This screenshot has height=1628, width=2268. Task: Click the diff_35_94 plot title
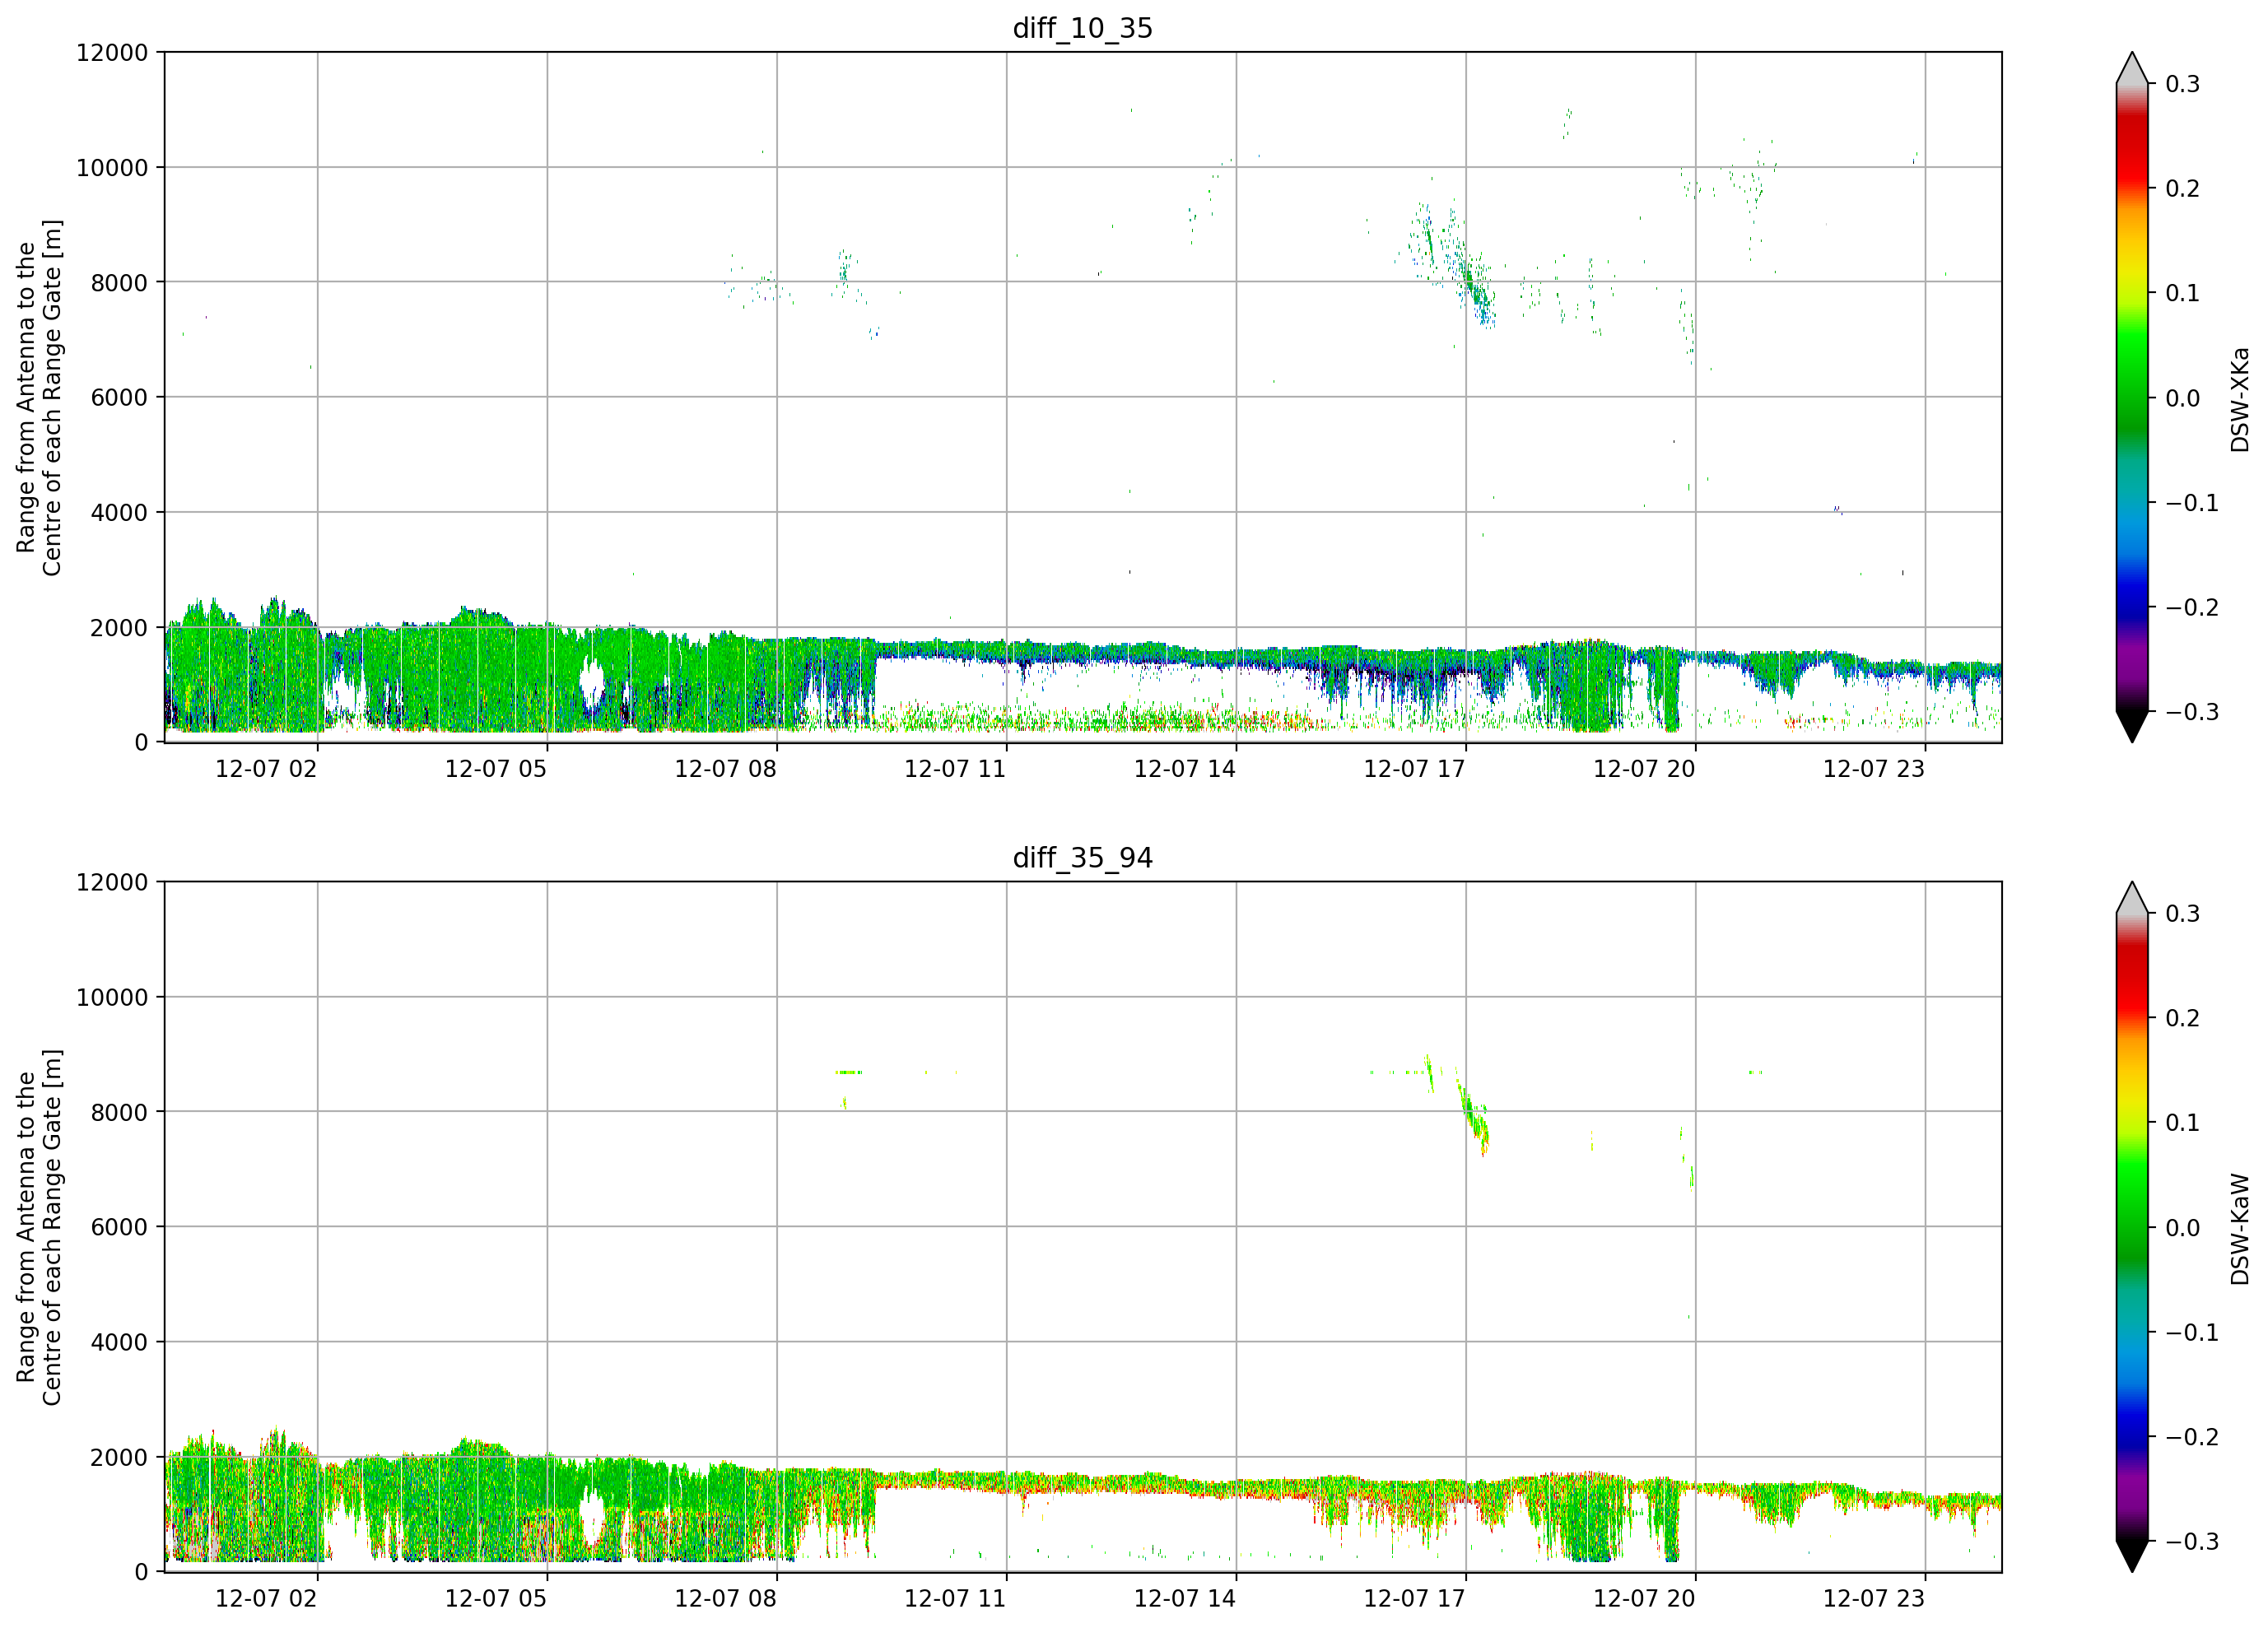(x=1082, y=858)
